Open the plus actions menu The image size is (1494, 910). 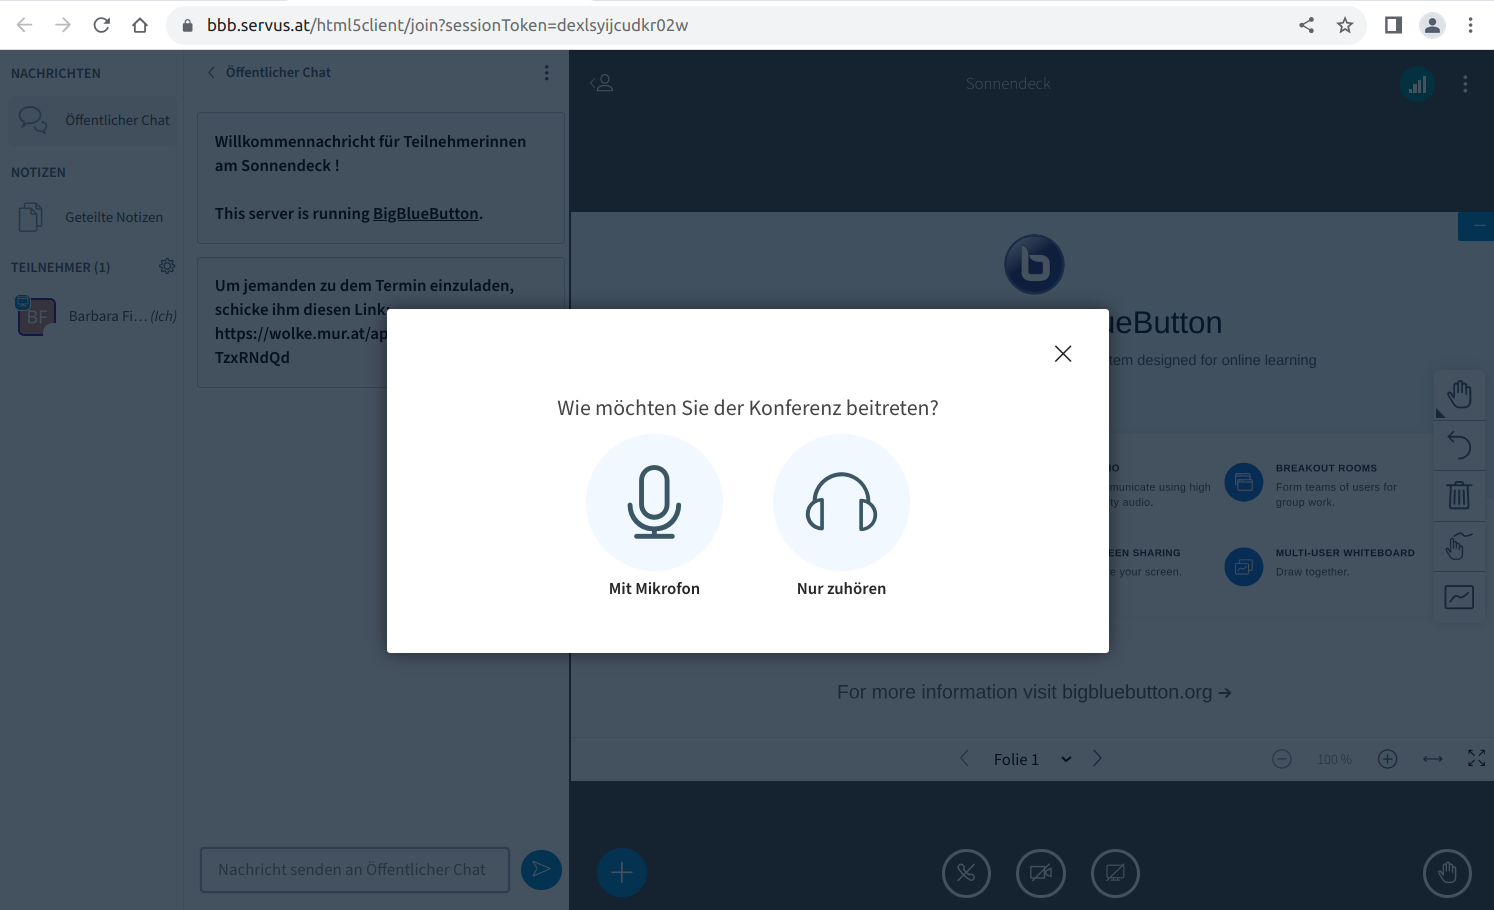pyautogui.click(x=621, y=872)
